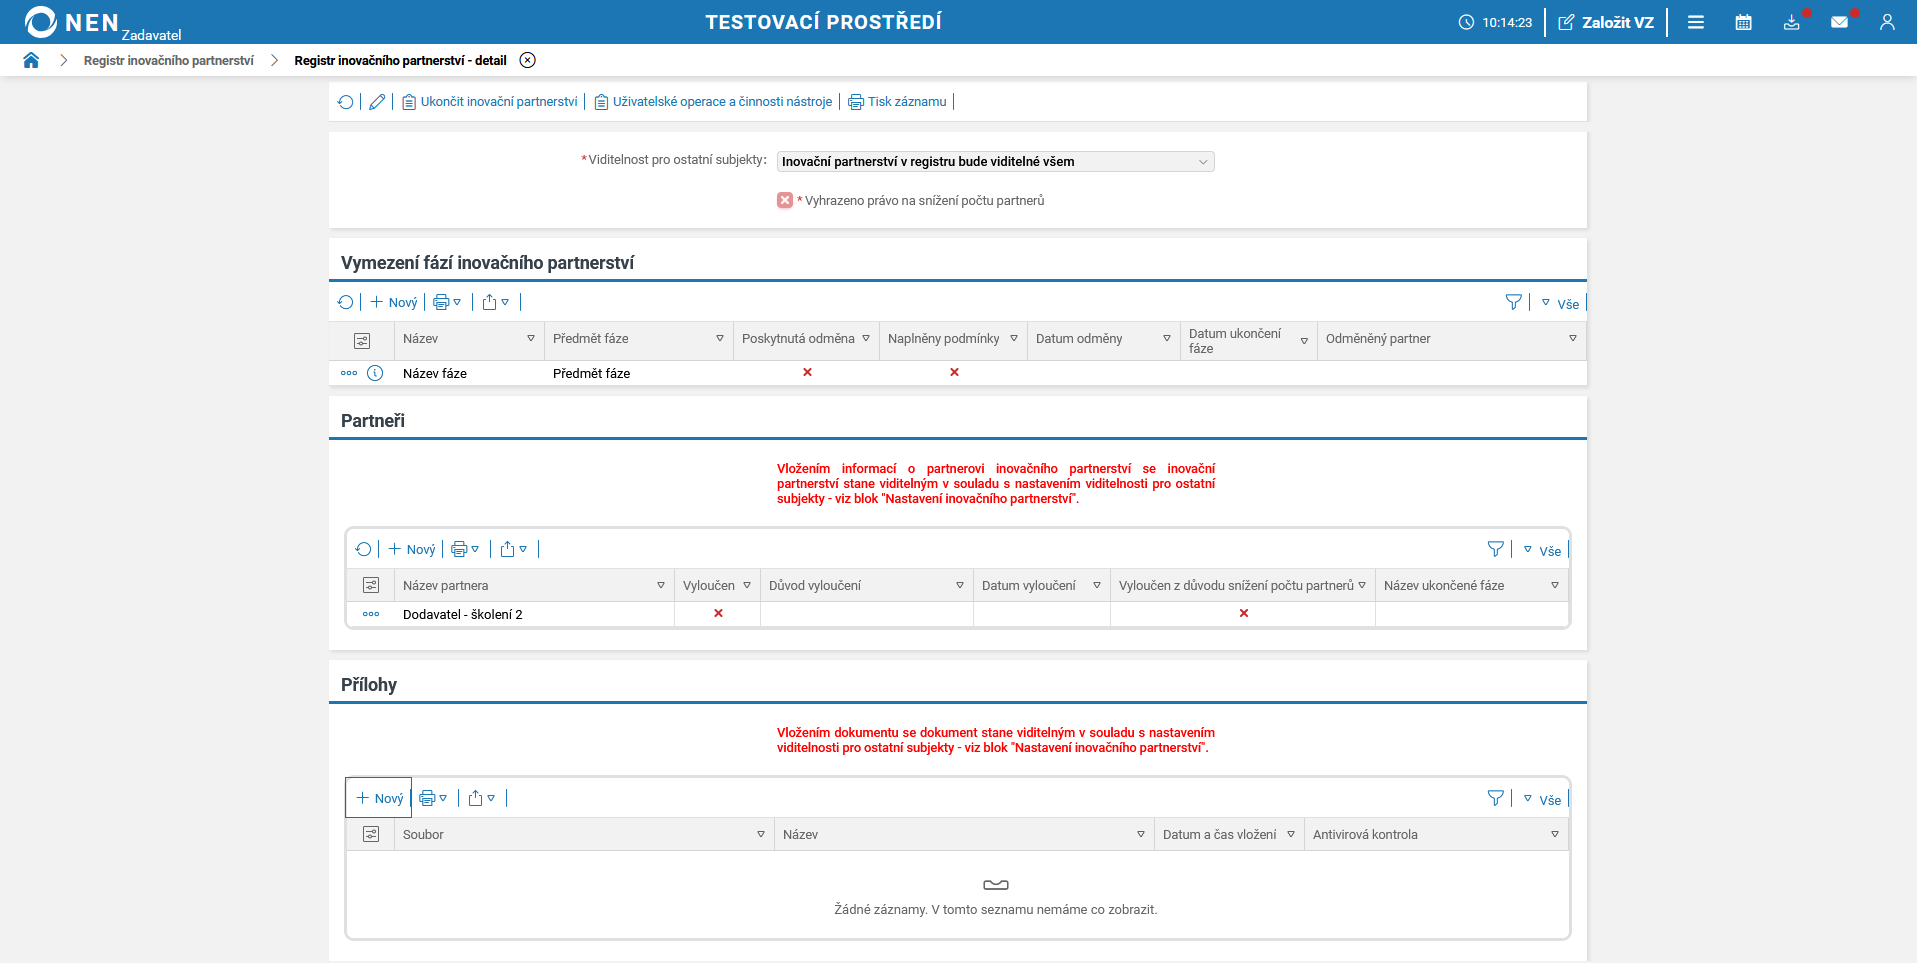Open Uživatelské operace a činnosti nástroje

click(x=713, y=102)
